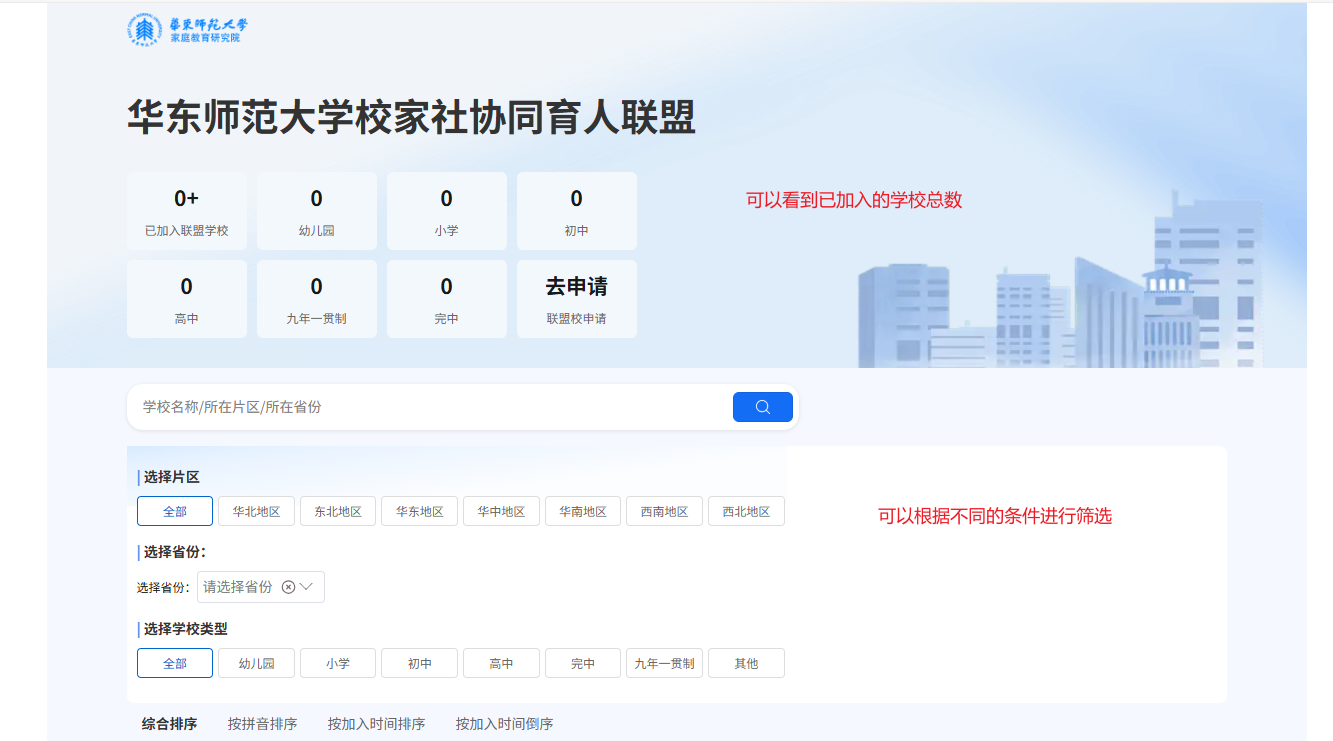This screenshot has width=1333, height=741.
Task: Select 华东地区 region filter
Action: pyautogui.click(x=419, y=511)
